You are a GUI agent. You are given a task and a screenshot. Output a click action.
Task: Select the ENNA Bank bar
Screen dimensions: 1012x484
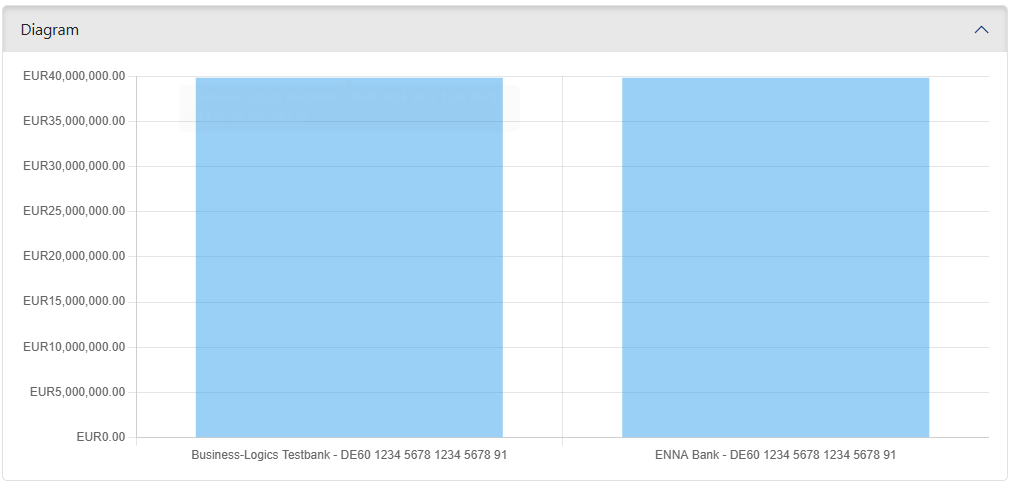click(x=775, y=257)
